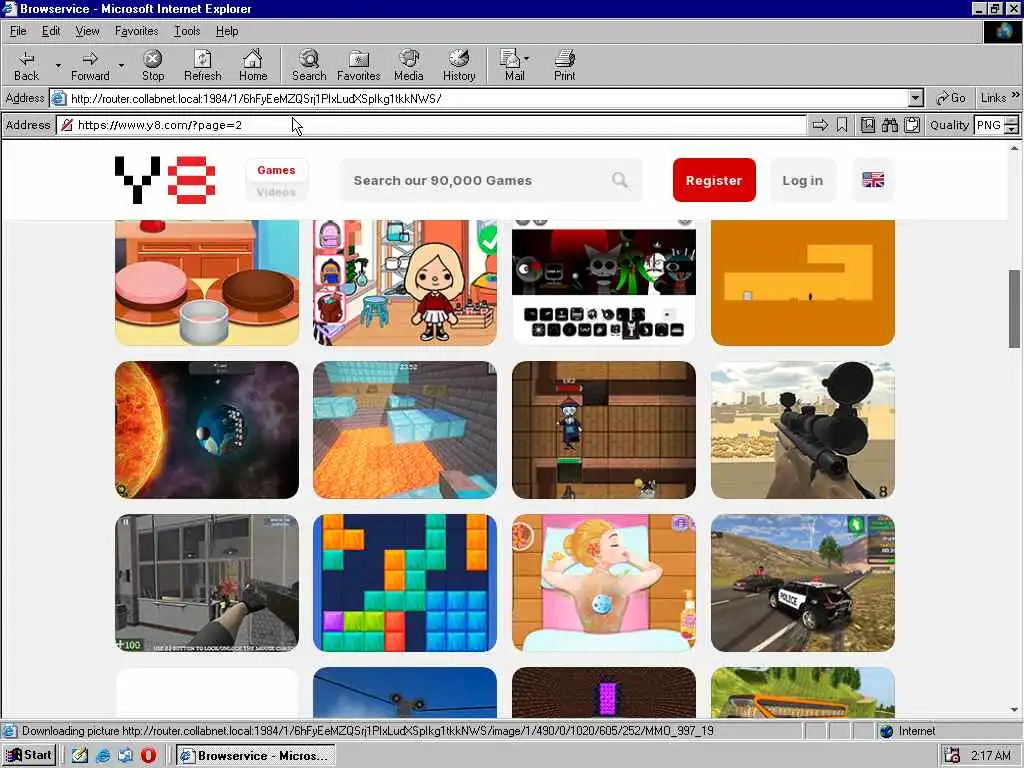Open the IE Search toolbar button

coord(309,65)
